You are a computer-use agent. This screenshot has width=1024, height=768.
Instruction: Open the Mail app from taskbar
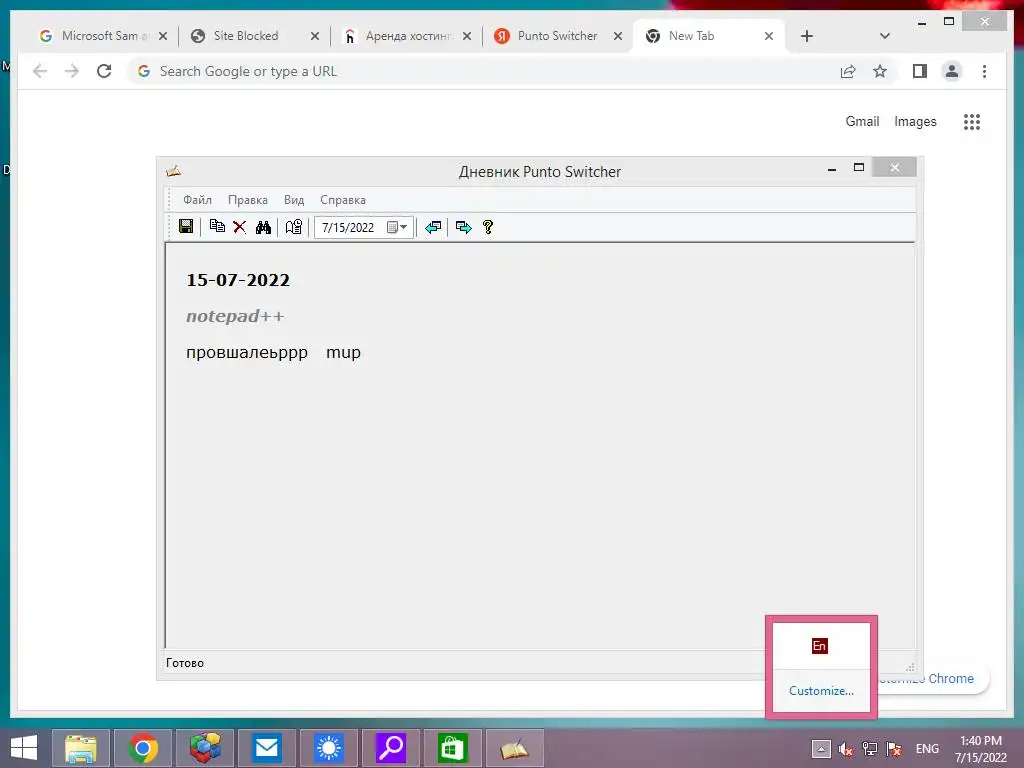[x=266, y=748]
